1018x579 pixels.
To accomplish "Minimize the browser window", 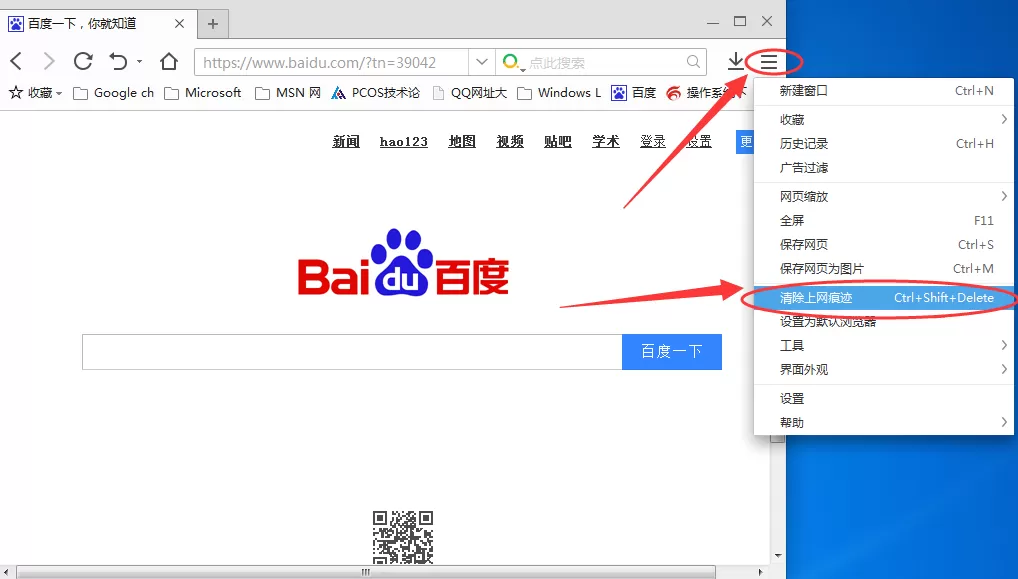I will (x=713, y=22).
